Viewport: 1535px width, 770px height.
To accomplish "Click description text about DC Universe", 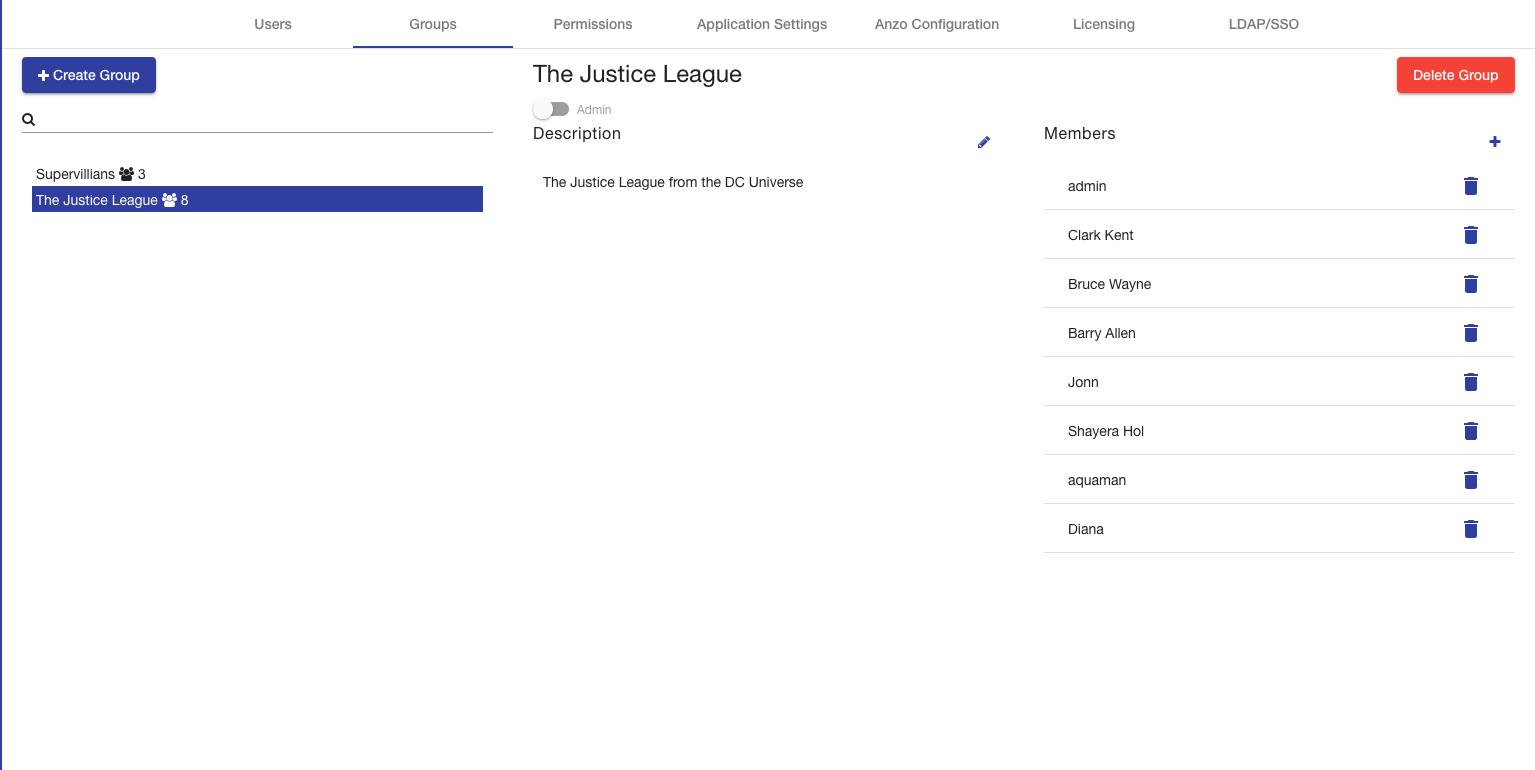I will click(673, 182).
